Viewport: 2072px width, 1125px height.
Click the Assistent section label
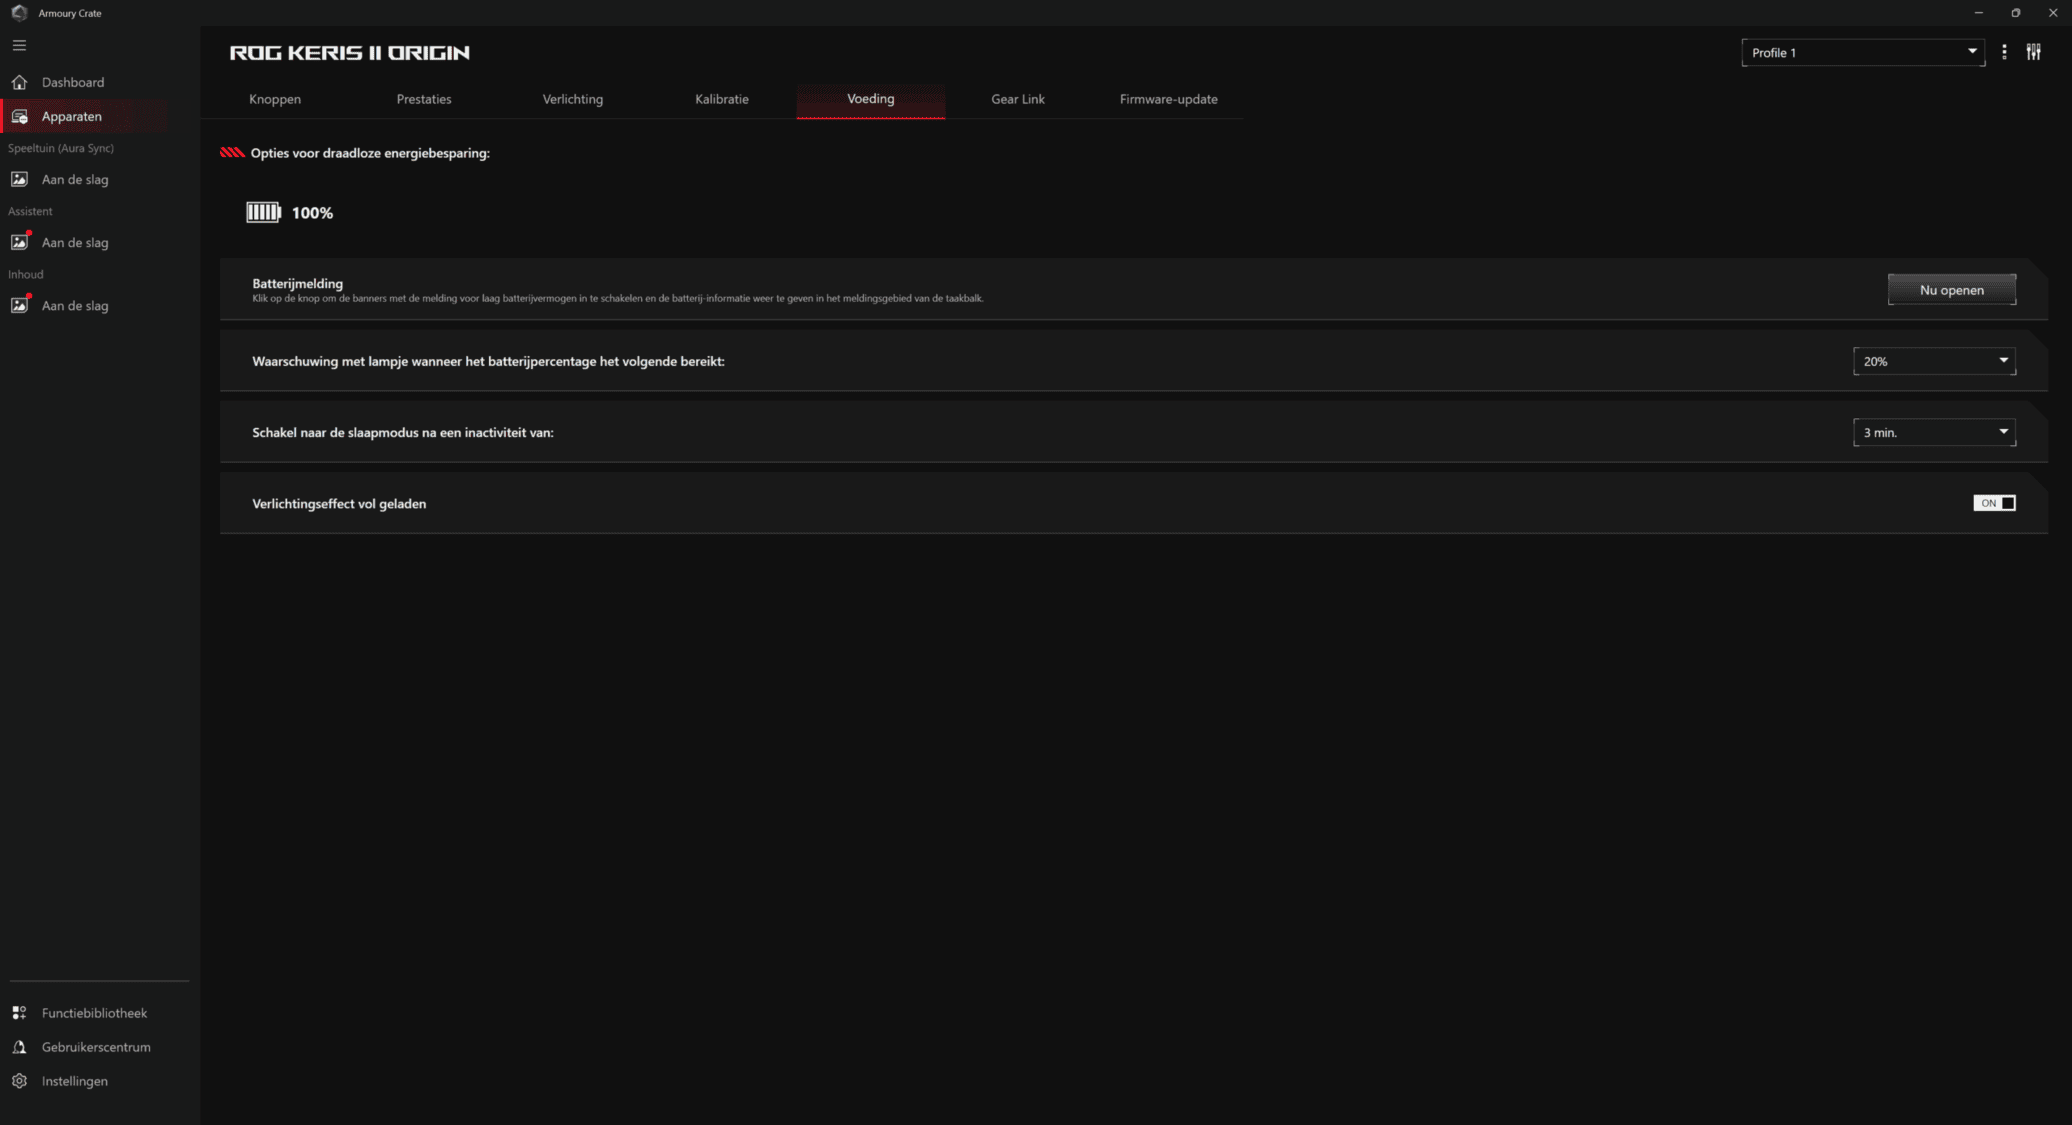(30, 211)
